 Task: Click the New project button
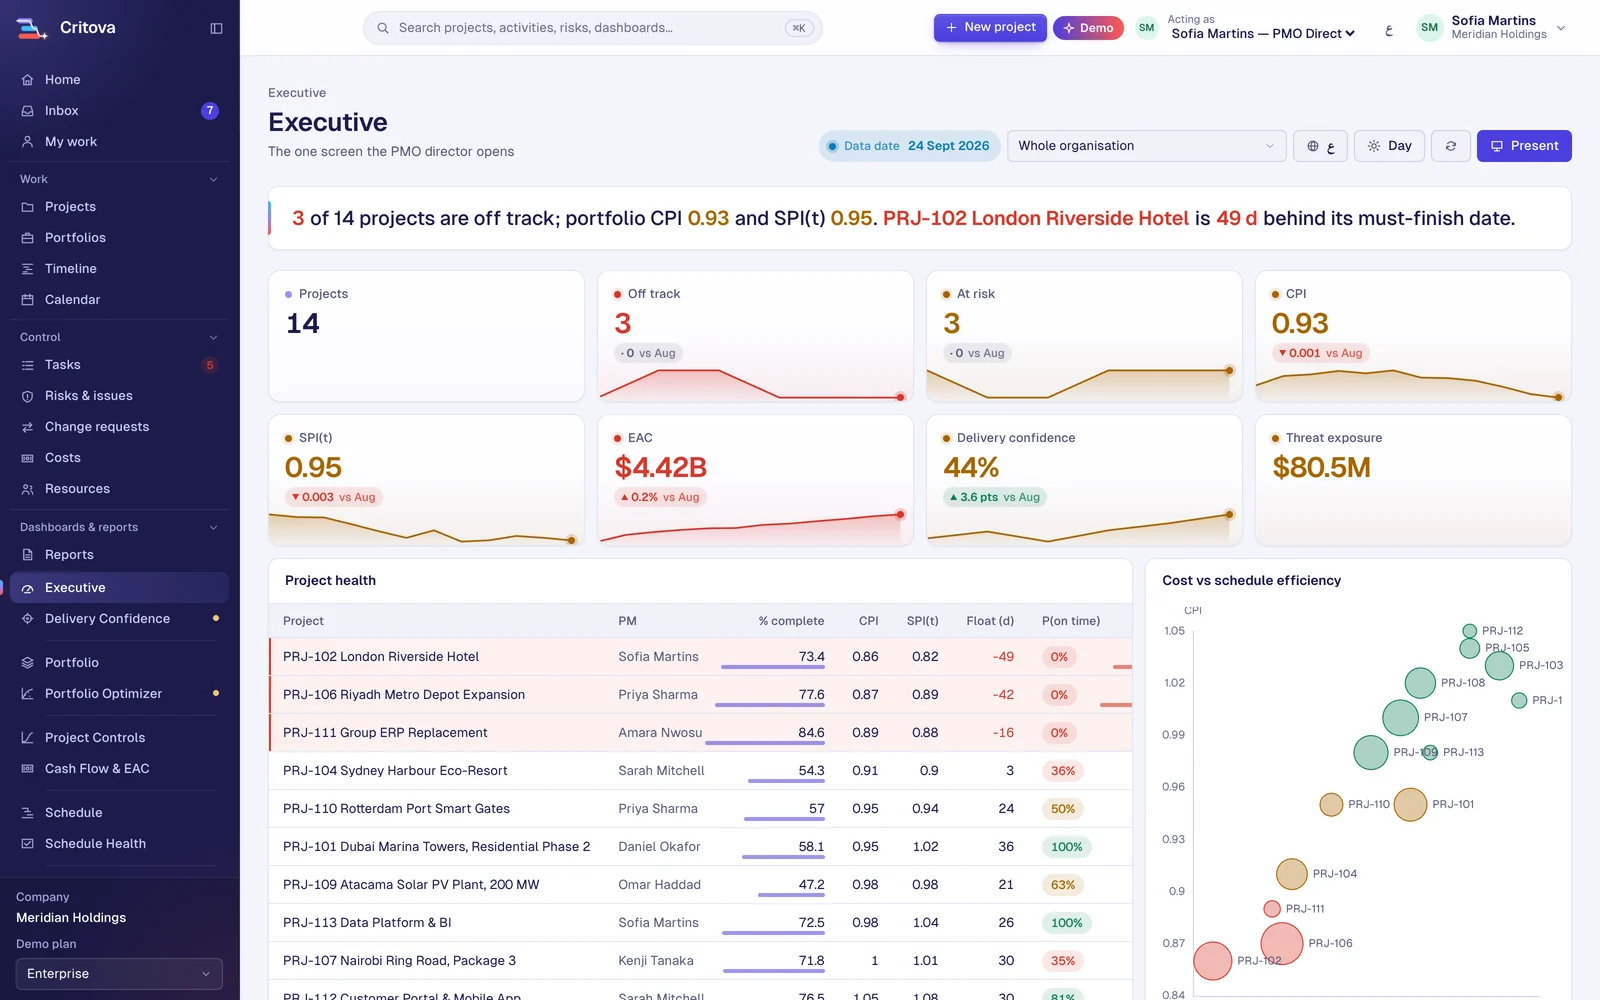click(x=990, y=28)
